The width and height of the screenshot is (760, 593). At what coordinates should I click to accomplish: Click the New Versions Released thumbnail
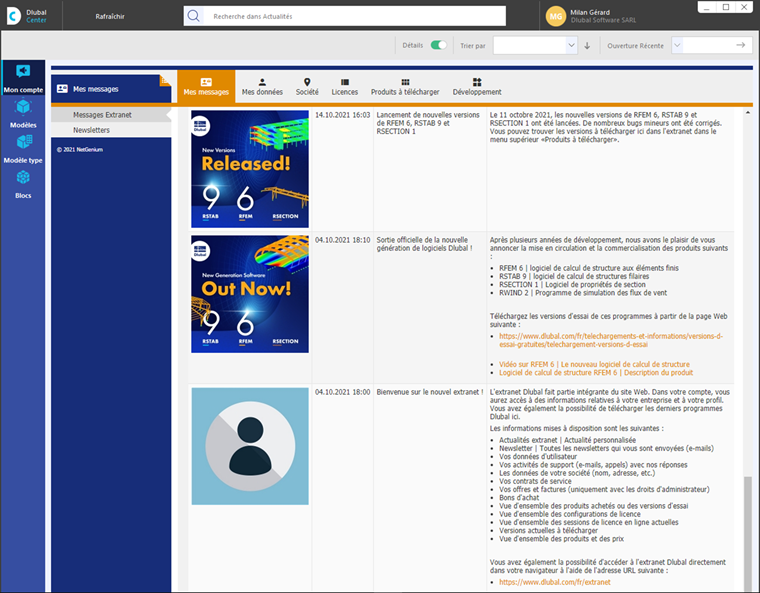(250, 169)
